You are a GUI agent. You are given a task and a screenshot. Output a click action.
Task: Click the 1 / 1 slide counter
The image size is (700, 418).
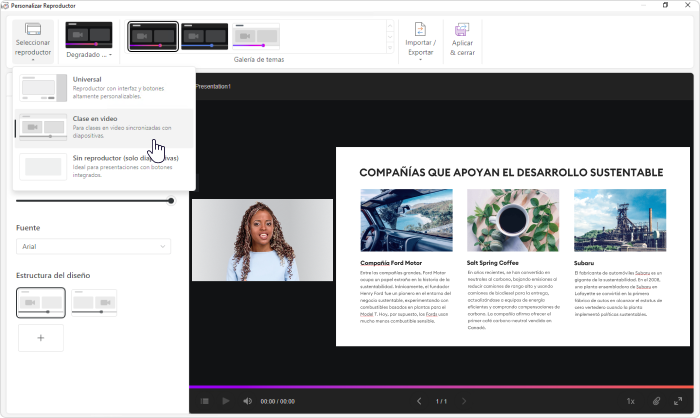[x=441, y=401]
